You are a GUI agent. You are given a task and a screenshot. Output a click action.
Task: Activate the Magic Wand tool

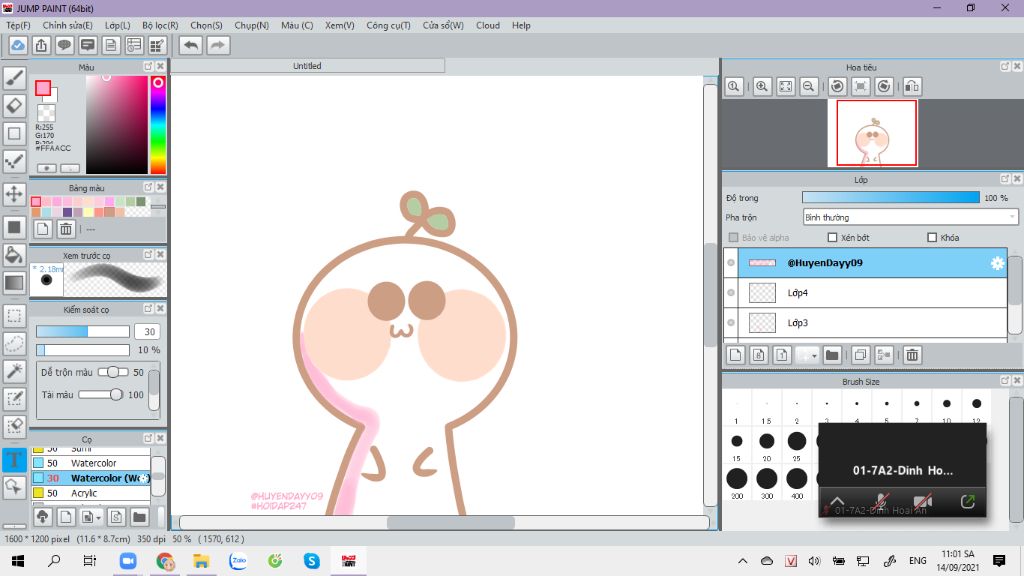(x=14, y=371)
